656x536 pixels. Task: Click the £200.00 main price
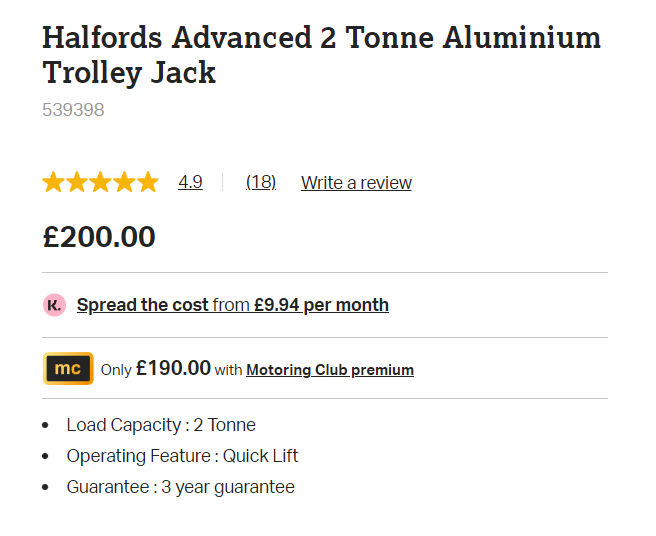[x=99, y=237]
